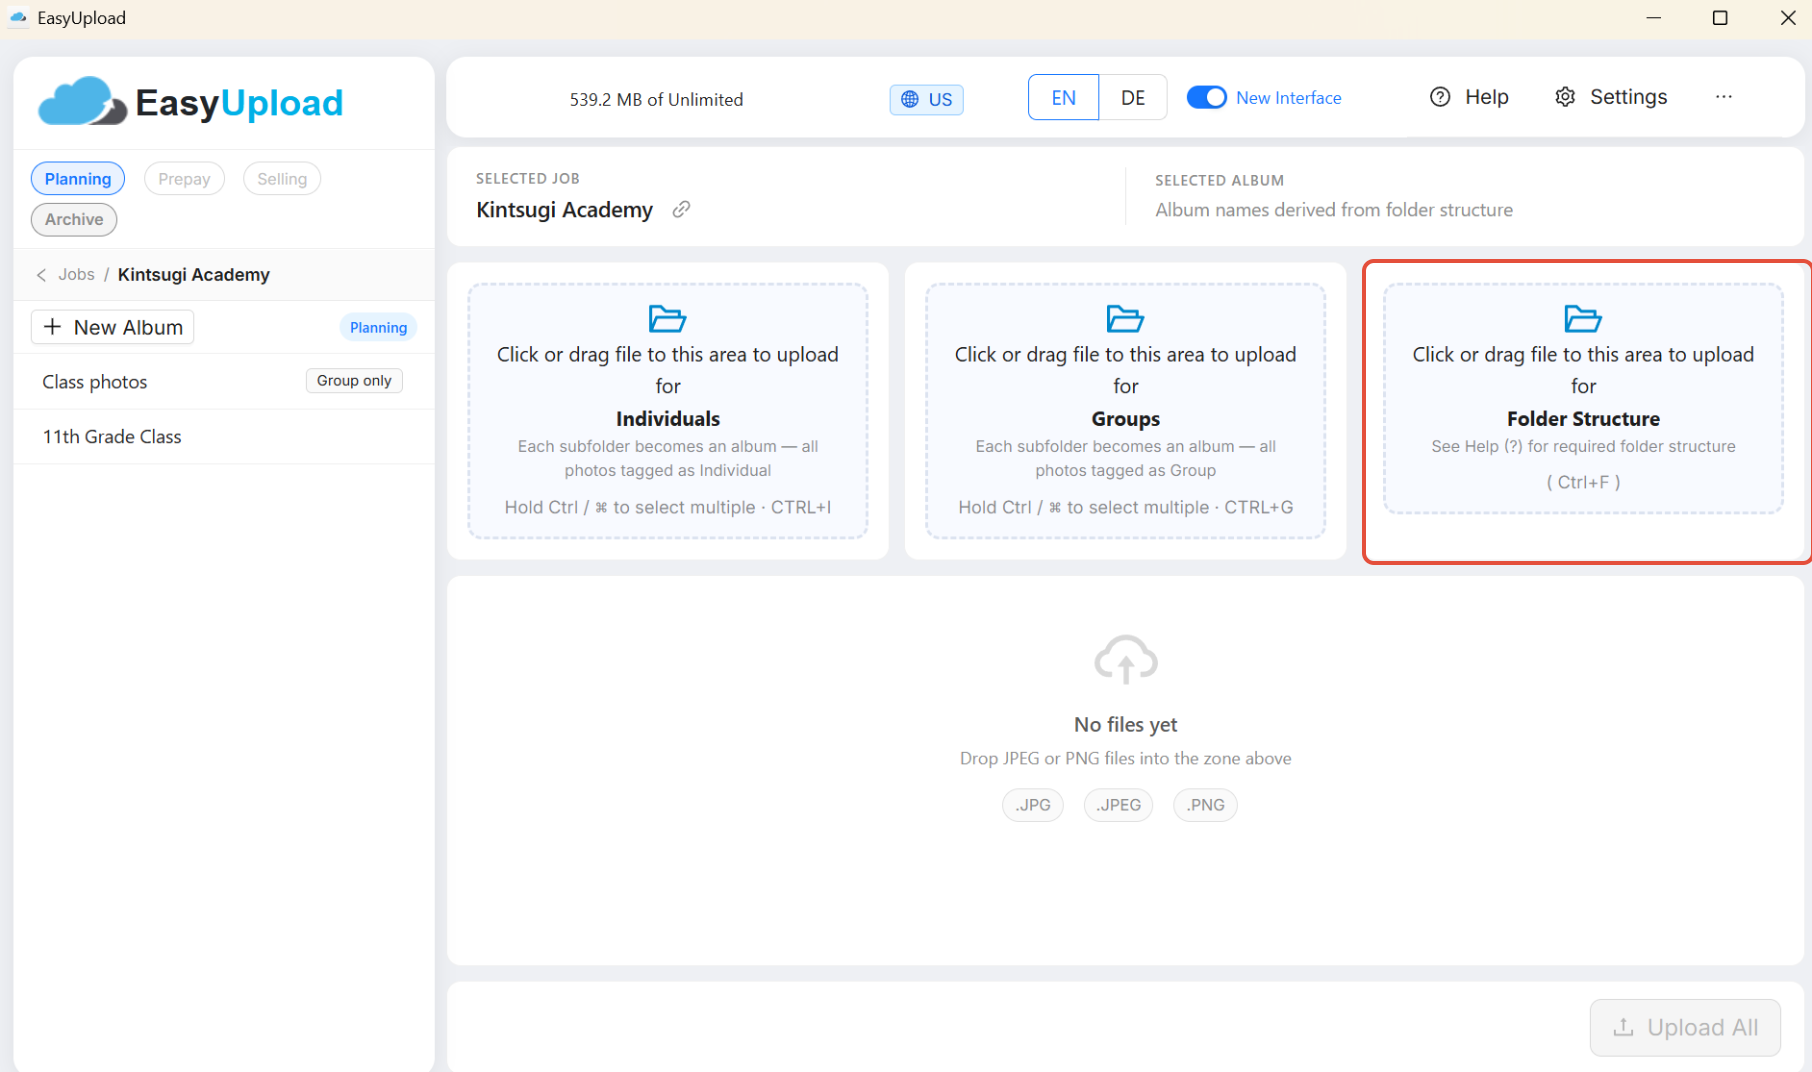The height and width of the screenshot is (1072, 1812).
Task: Click the Kintsugi Academy selected job name
Action: pyautogui.click(x=564, y=210)
